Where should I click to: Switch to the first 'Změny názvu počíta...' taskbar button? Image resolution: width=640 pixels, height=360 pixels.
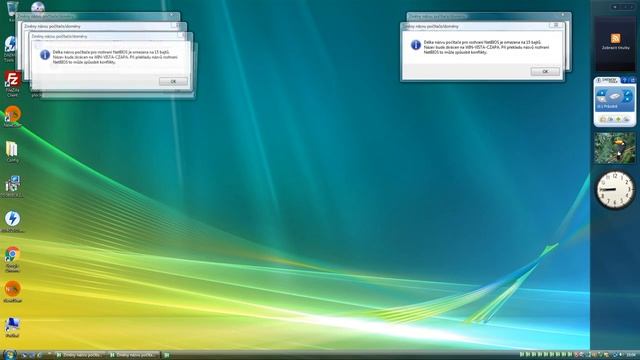80,355
